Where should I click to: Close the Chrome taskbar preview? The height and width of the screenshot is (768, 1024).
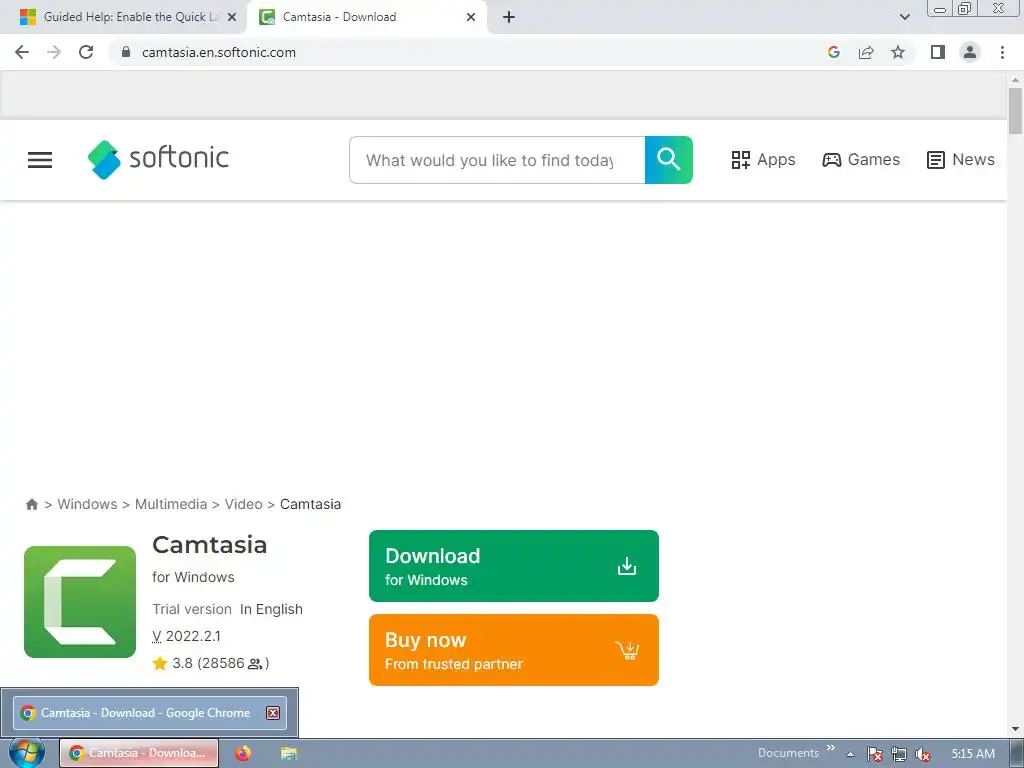coord(273,713)
